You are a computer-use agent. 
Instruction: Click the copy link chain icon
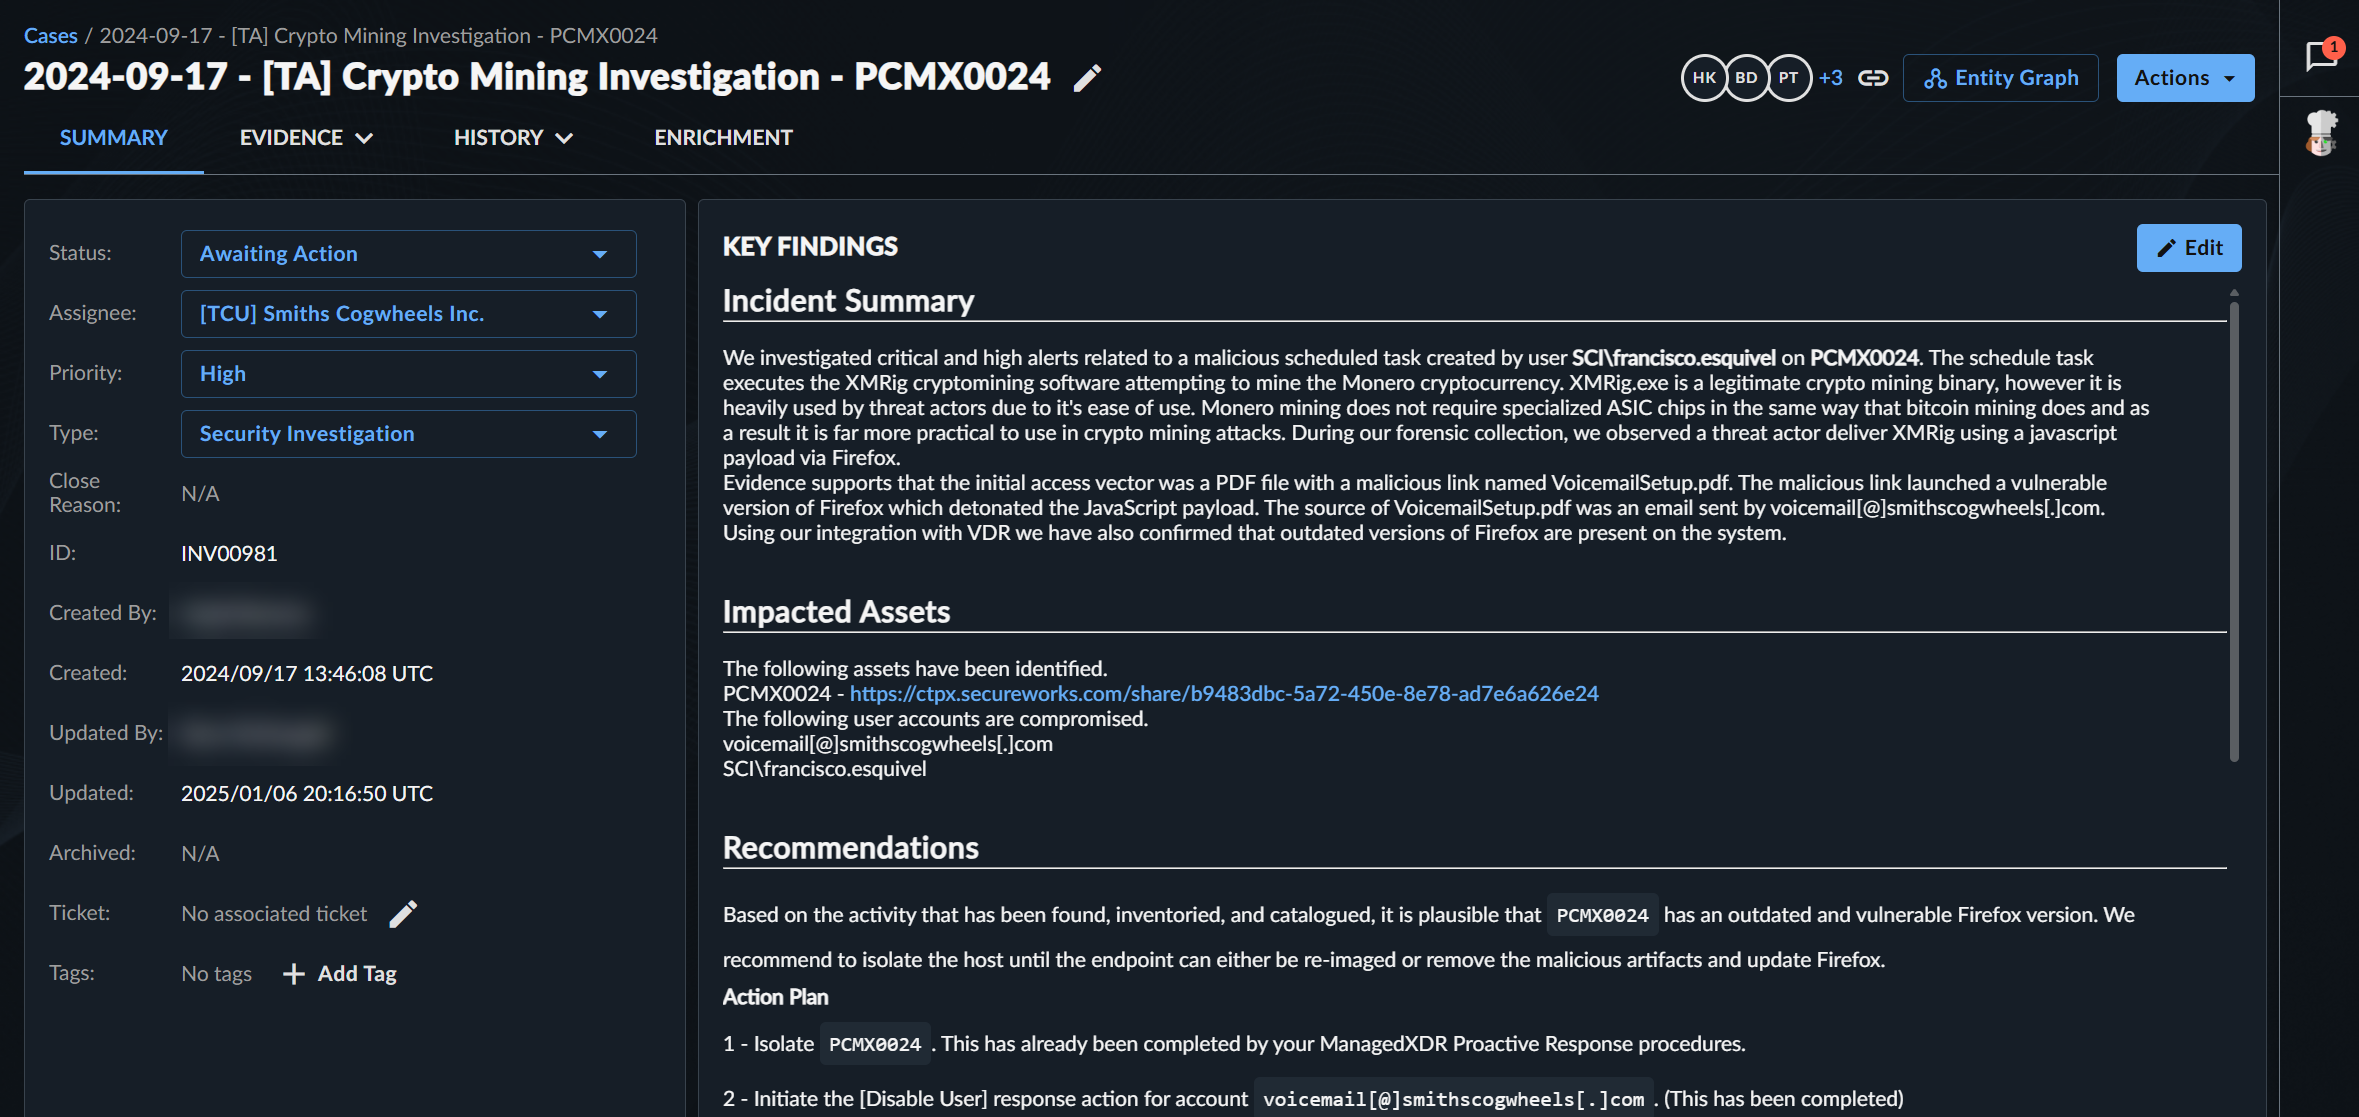(x=1873, y=78)
